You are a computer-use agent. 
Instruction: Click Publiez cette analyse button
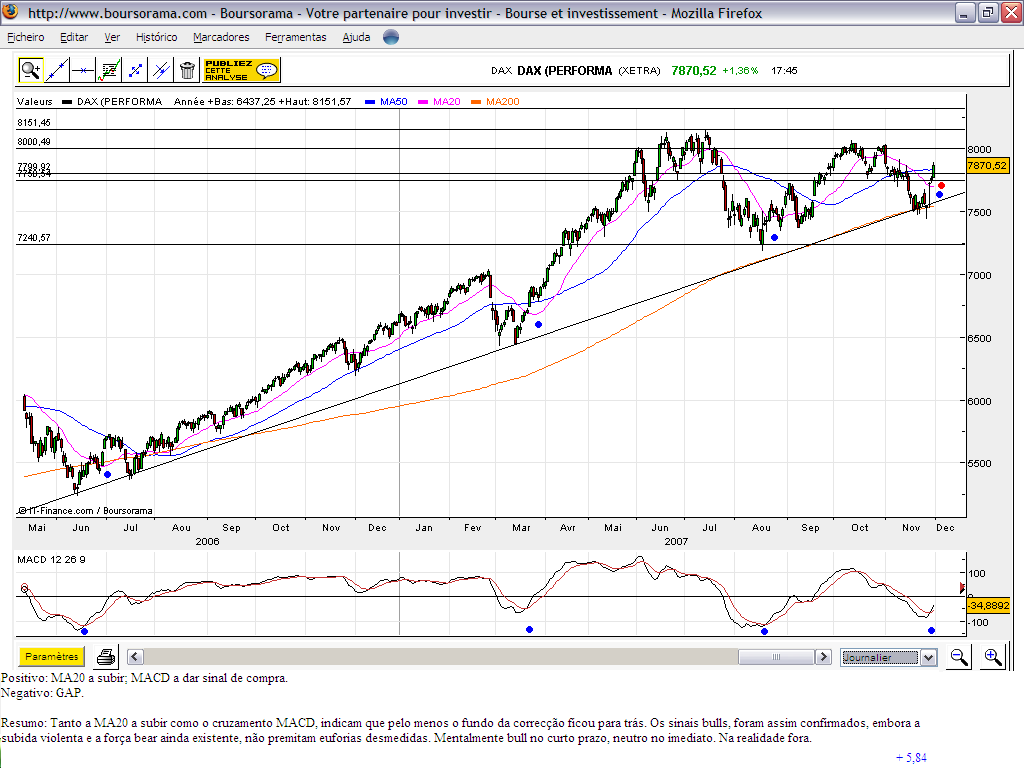click(x=242, y=70)
